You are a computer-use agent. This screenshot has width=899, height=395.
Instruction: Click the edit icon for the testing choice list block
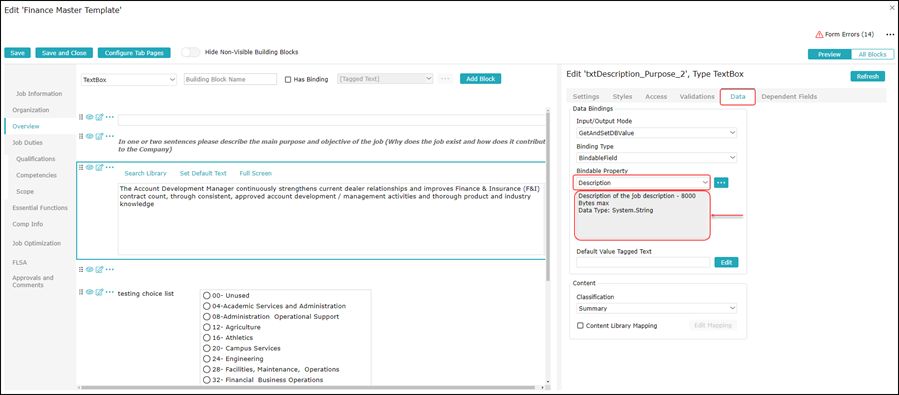click(99, 292)
